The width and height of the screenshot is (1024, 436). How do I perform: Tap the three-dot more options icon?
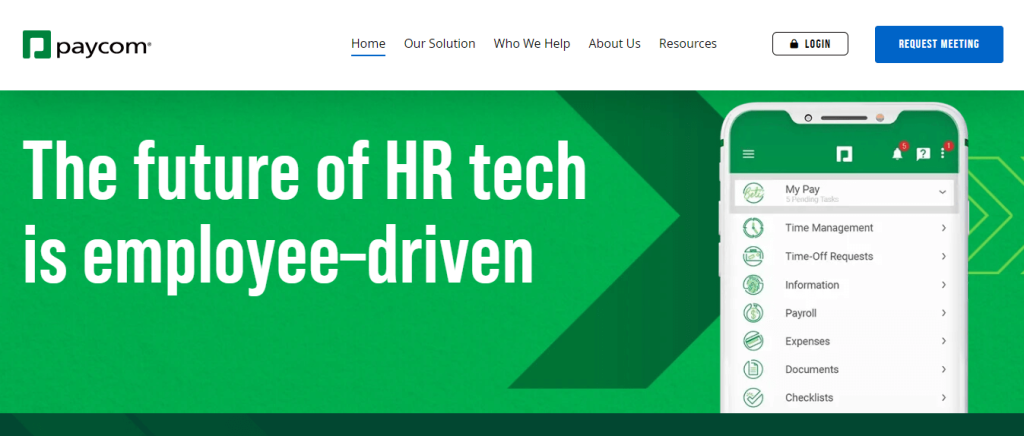tap(942, 153)
